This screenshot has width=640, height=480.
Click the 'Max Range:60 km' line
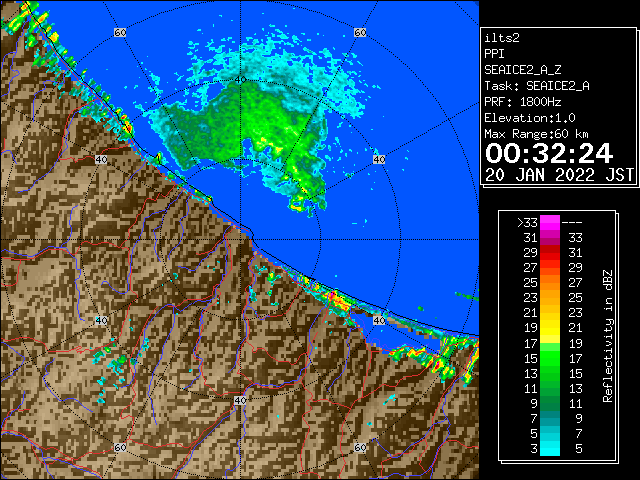(x=536, y=134)
